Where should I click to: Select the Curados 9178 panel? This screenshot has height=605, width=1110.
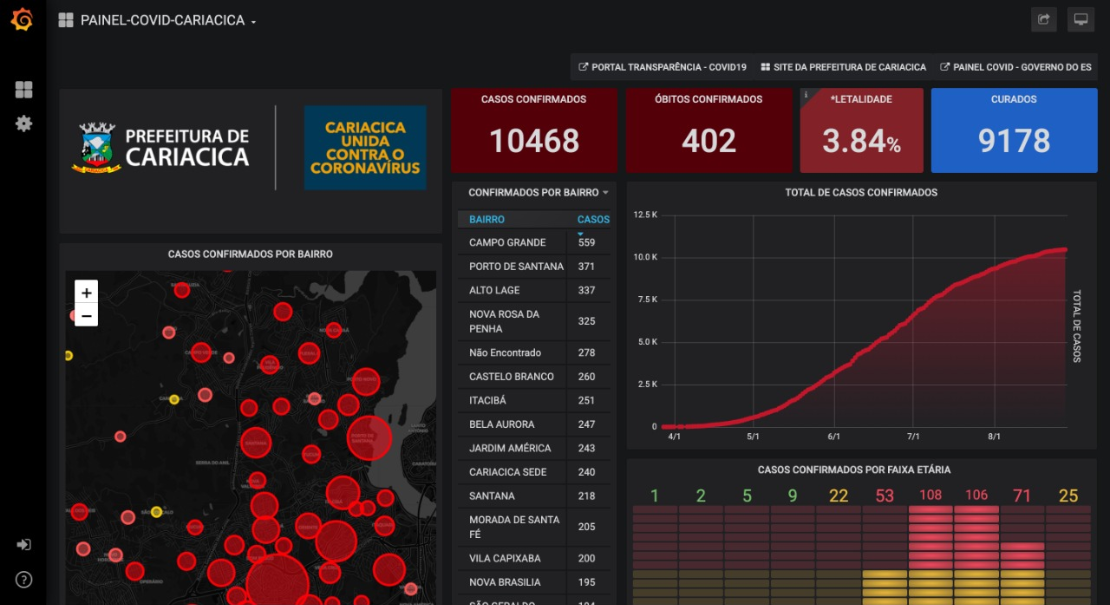coord(1014,130)
